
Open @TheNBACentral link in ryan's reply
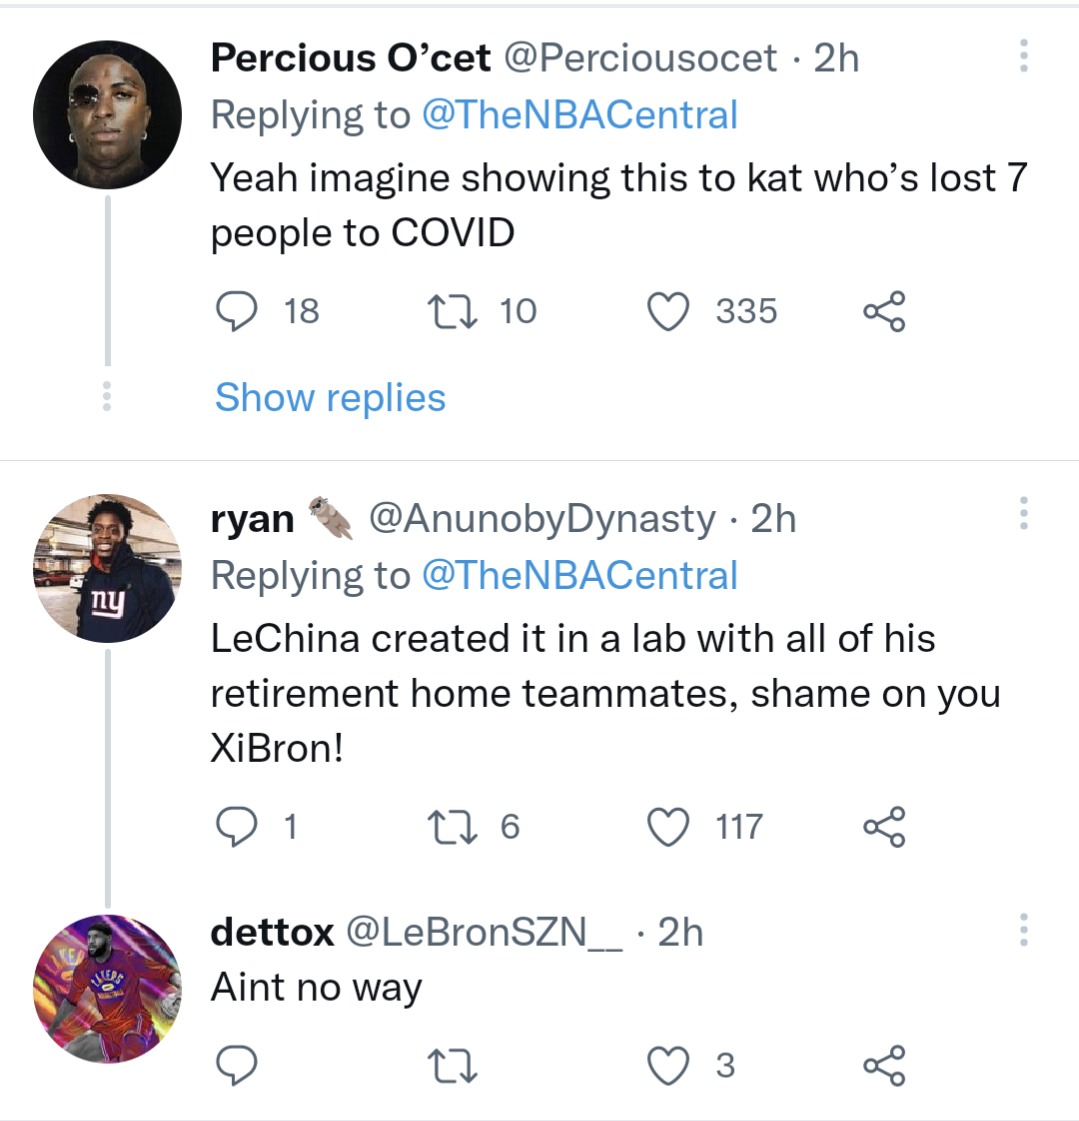pos(580,576)
